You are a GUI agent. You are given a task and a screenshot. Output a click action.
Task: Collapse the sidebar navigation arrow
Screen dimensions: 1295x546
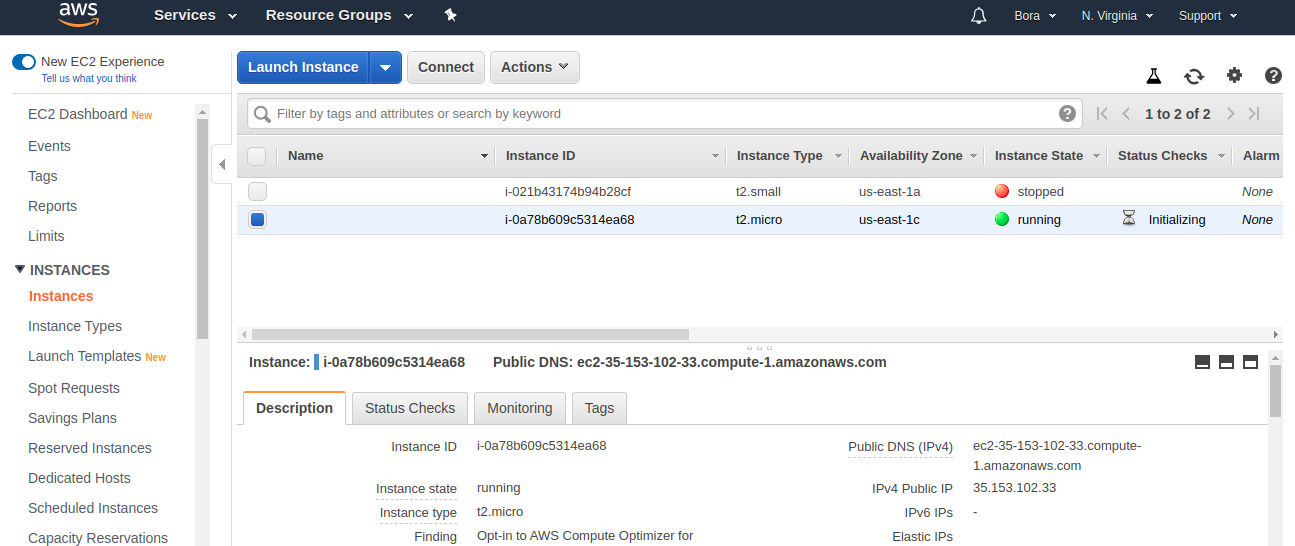tap(222, 164)
